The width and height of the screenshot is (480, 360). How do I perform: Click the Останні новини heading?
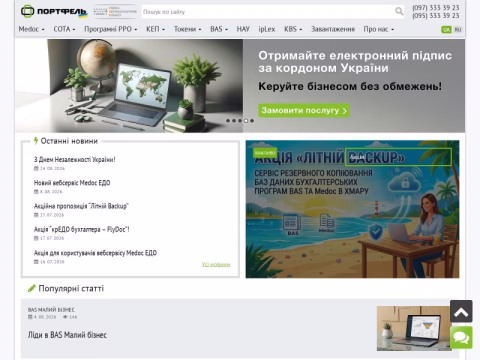tap(69, 141)
